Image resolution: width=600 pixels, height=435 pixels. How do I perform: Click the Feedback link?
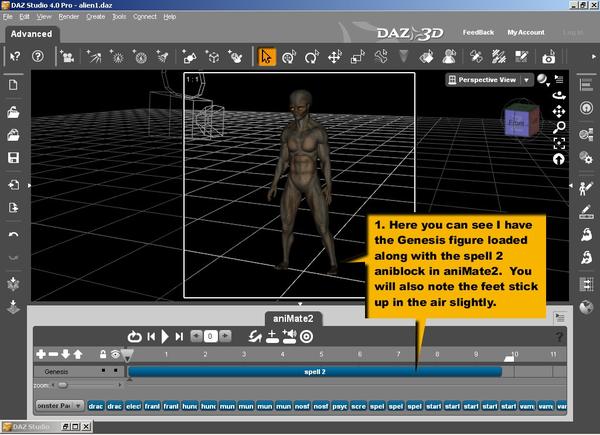click(478, 33)
